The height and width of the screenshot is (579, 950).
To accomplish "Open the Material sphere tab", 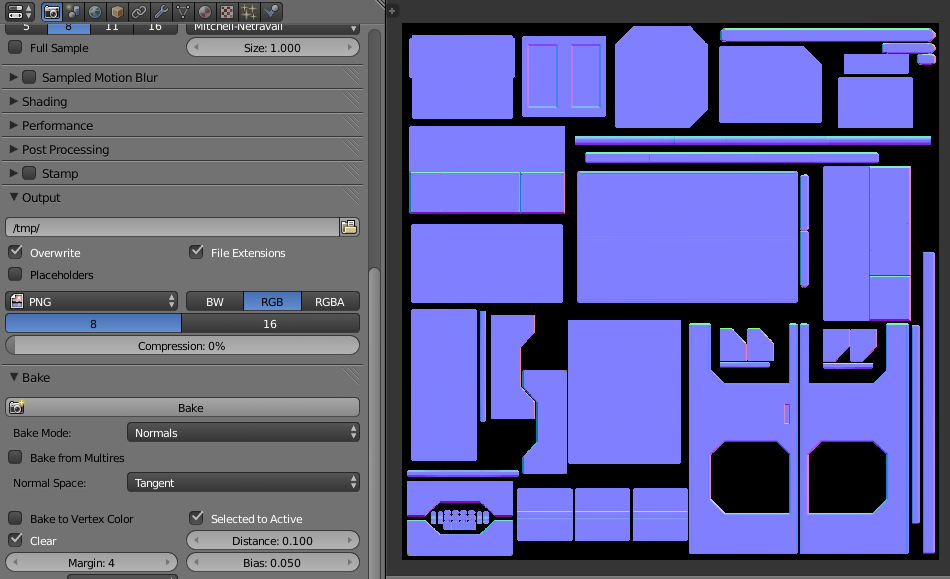I will [x=205, y=12].
